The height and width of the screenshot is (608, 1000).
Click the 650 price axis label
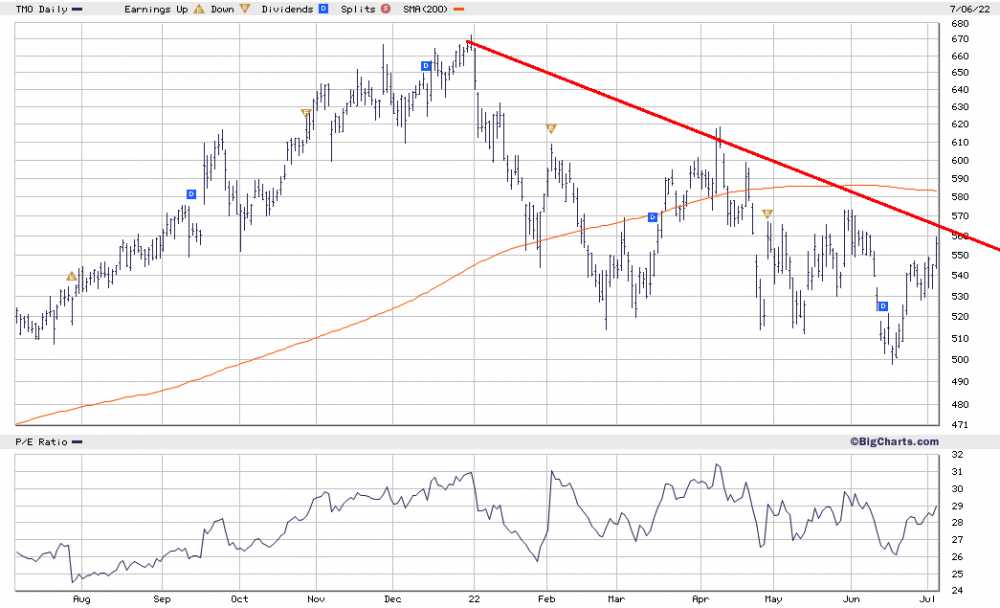pos(959,73)
